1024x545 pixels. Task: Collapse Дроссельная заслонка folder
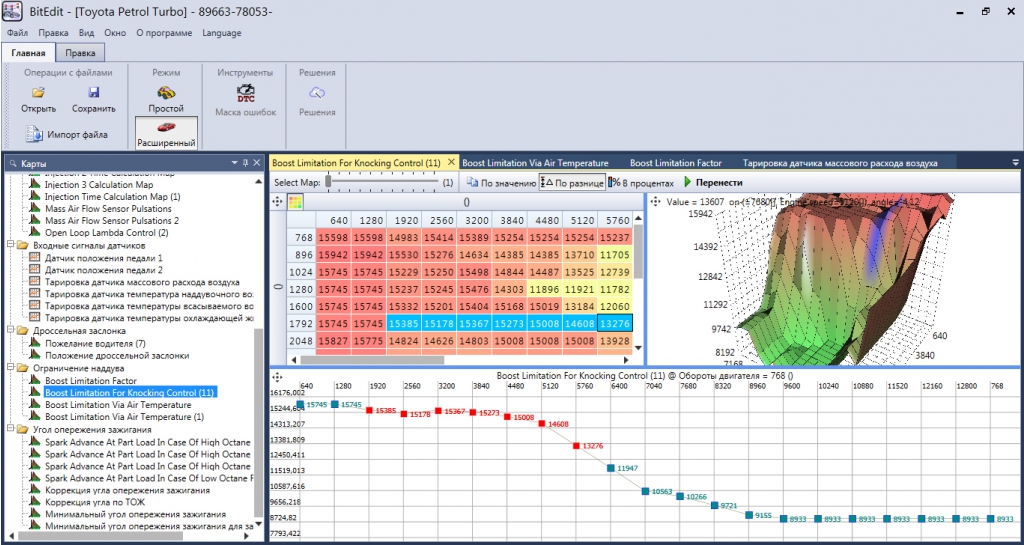pyautogui.click(x=10, y=331)
